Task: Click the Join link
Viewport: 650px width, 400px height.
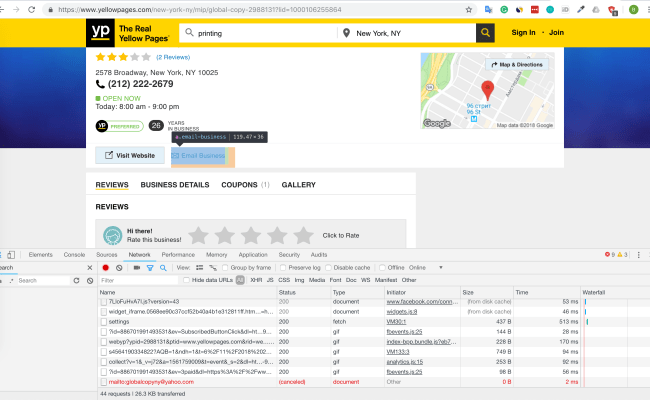Action: (x=556, y=32)
